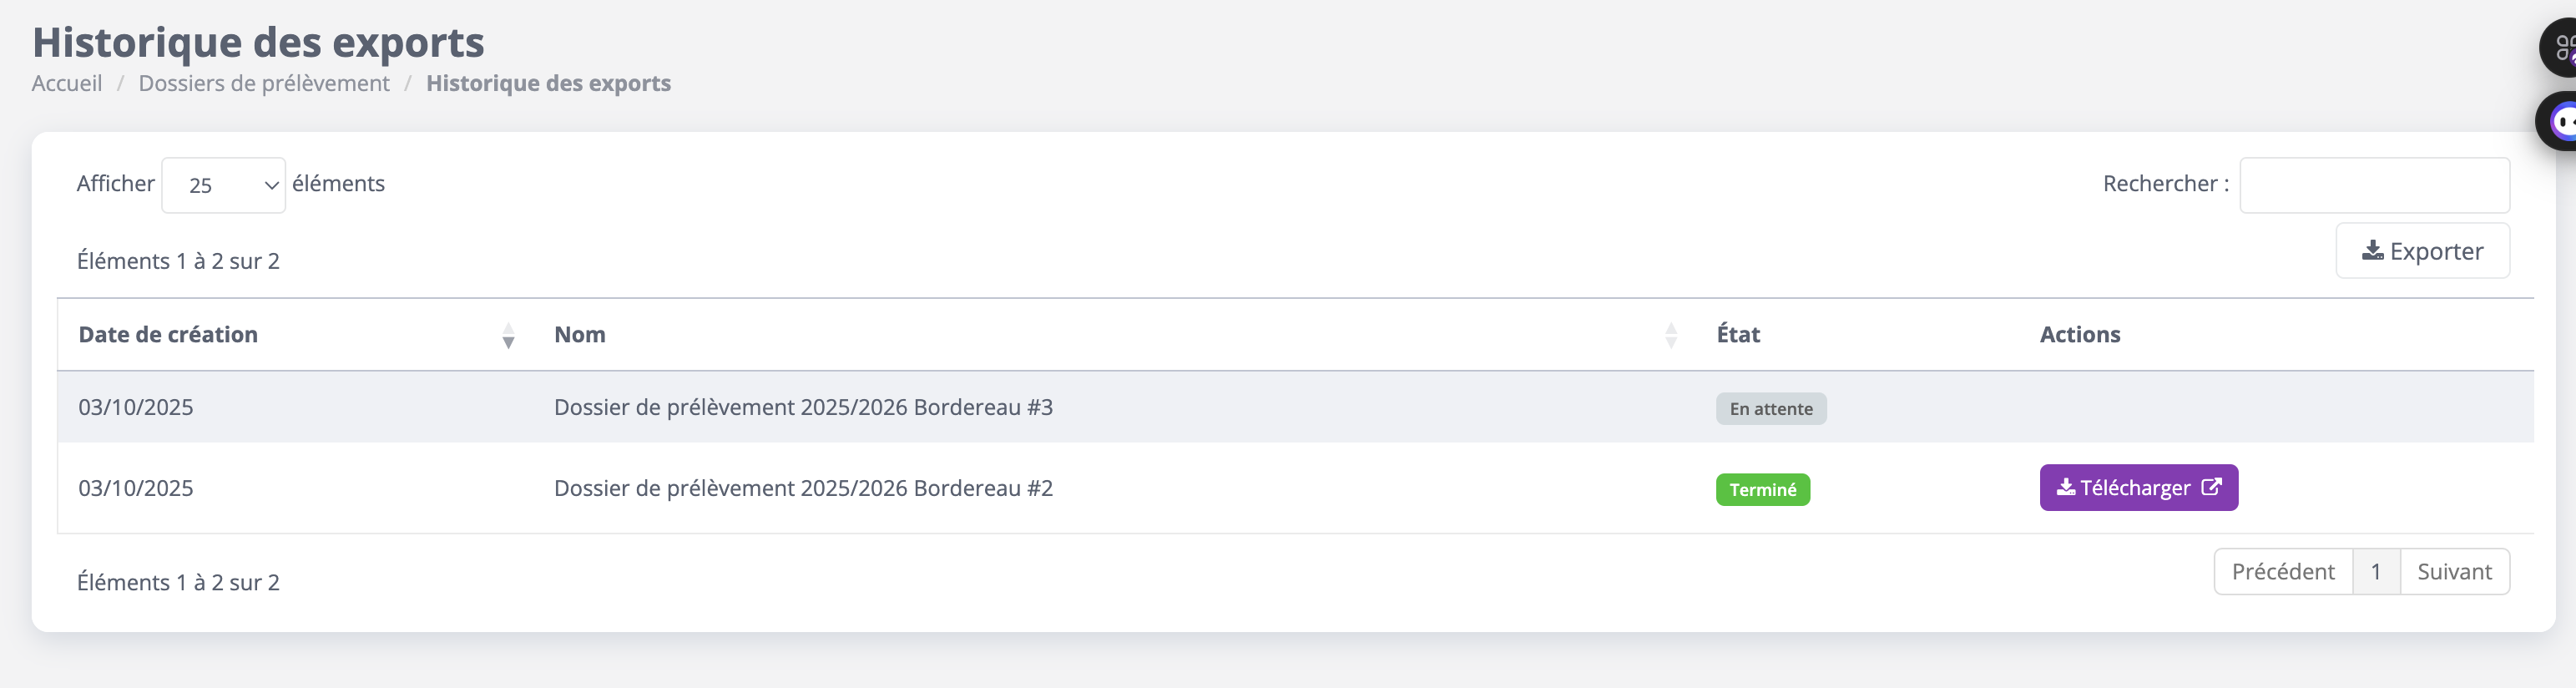Image resolution: width=2576 pixels, height=688 pixels.
Task: Click the sort arrows for Date de création
Action: point(508,335)
